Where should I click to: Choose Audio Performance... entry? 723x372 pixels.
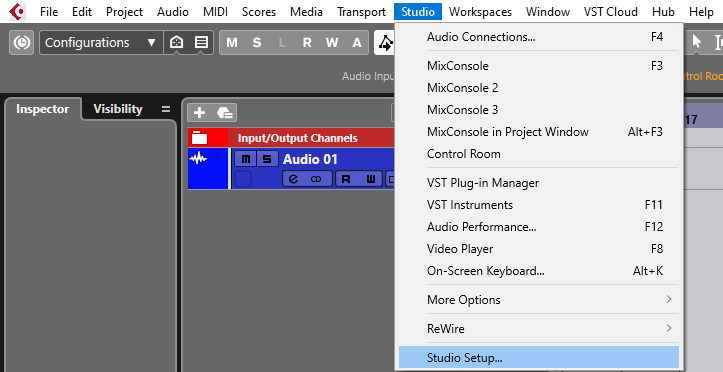click(x=539, y=227)
